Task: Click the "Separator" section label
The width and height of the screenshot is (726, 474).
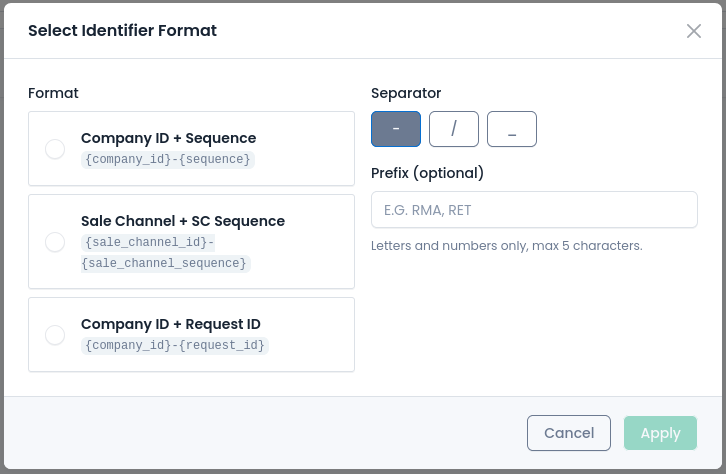Action: 406,93
